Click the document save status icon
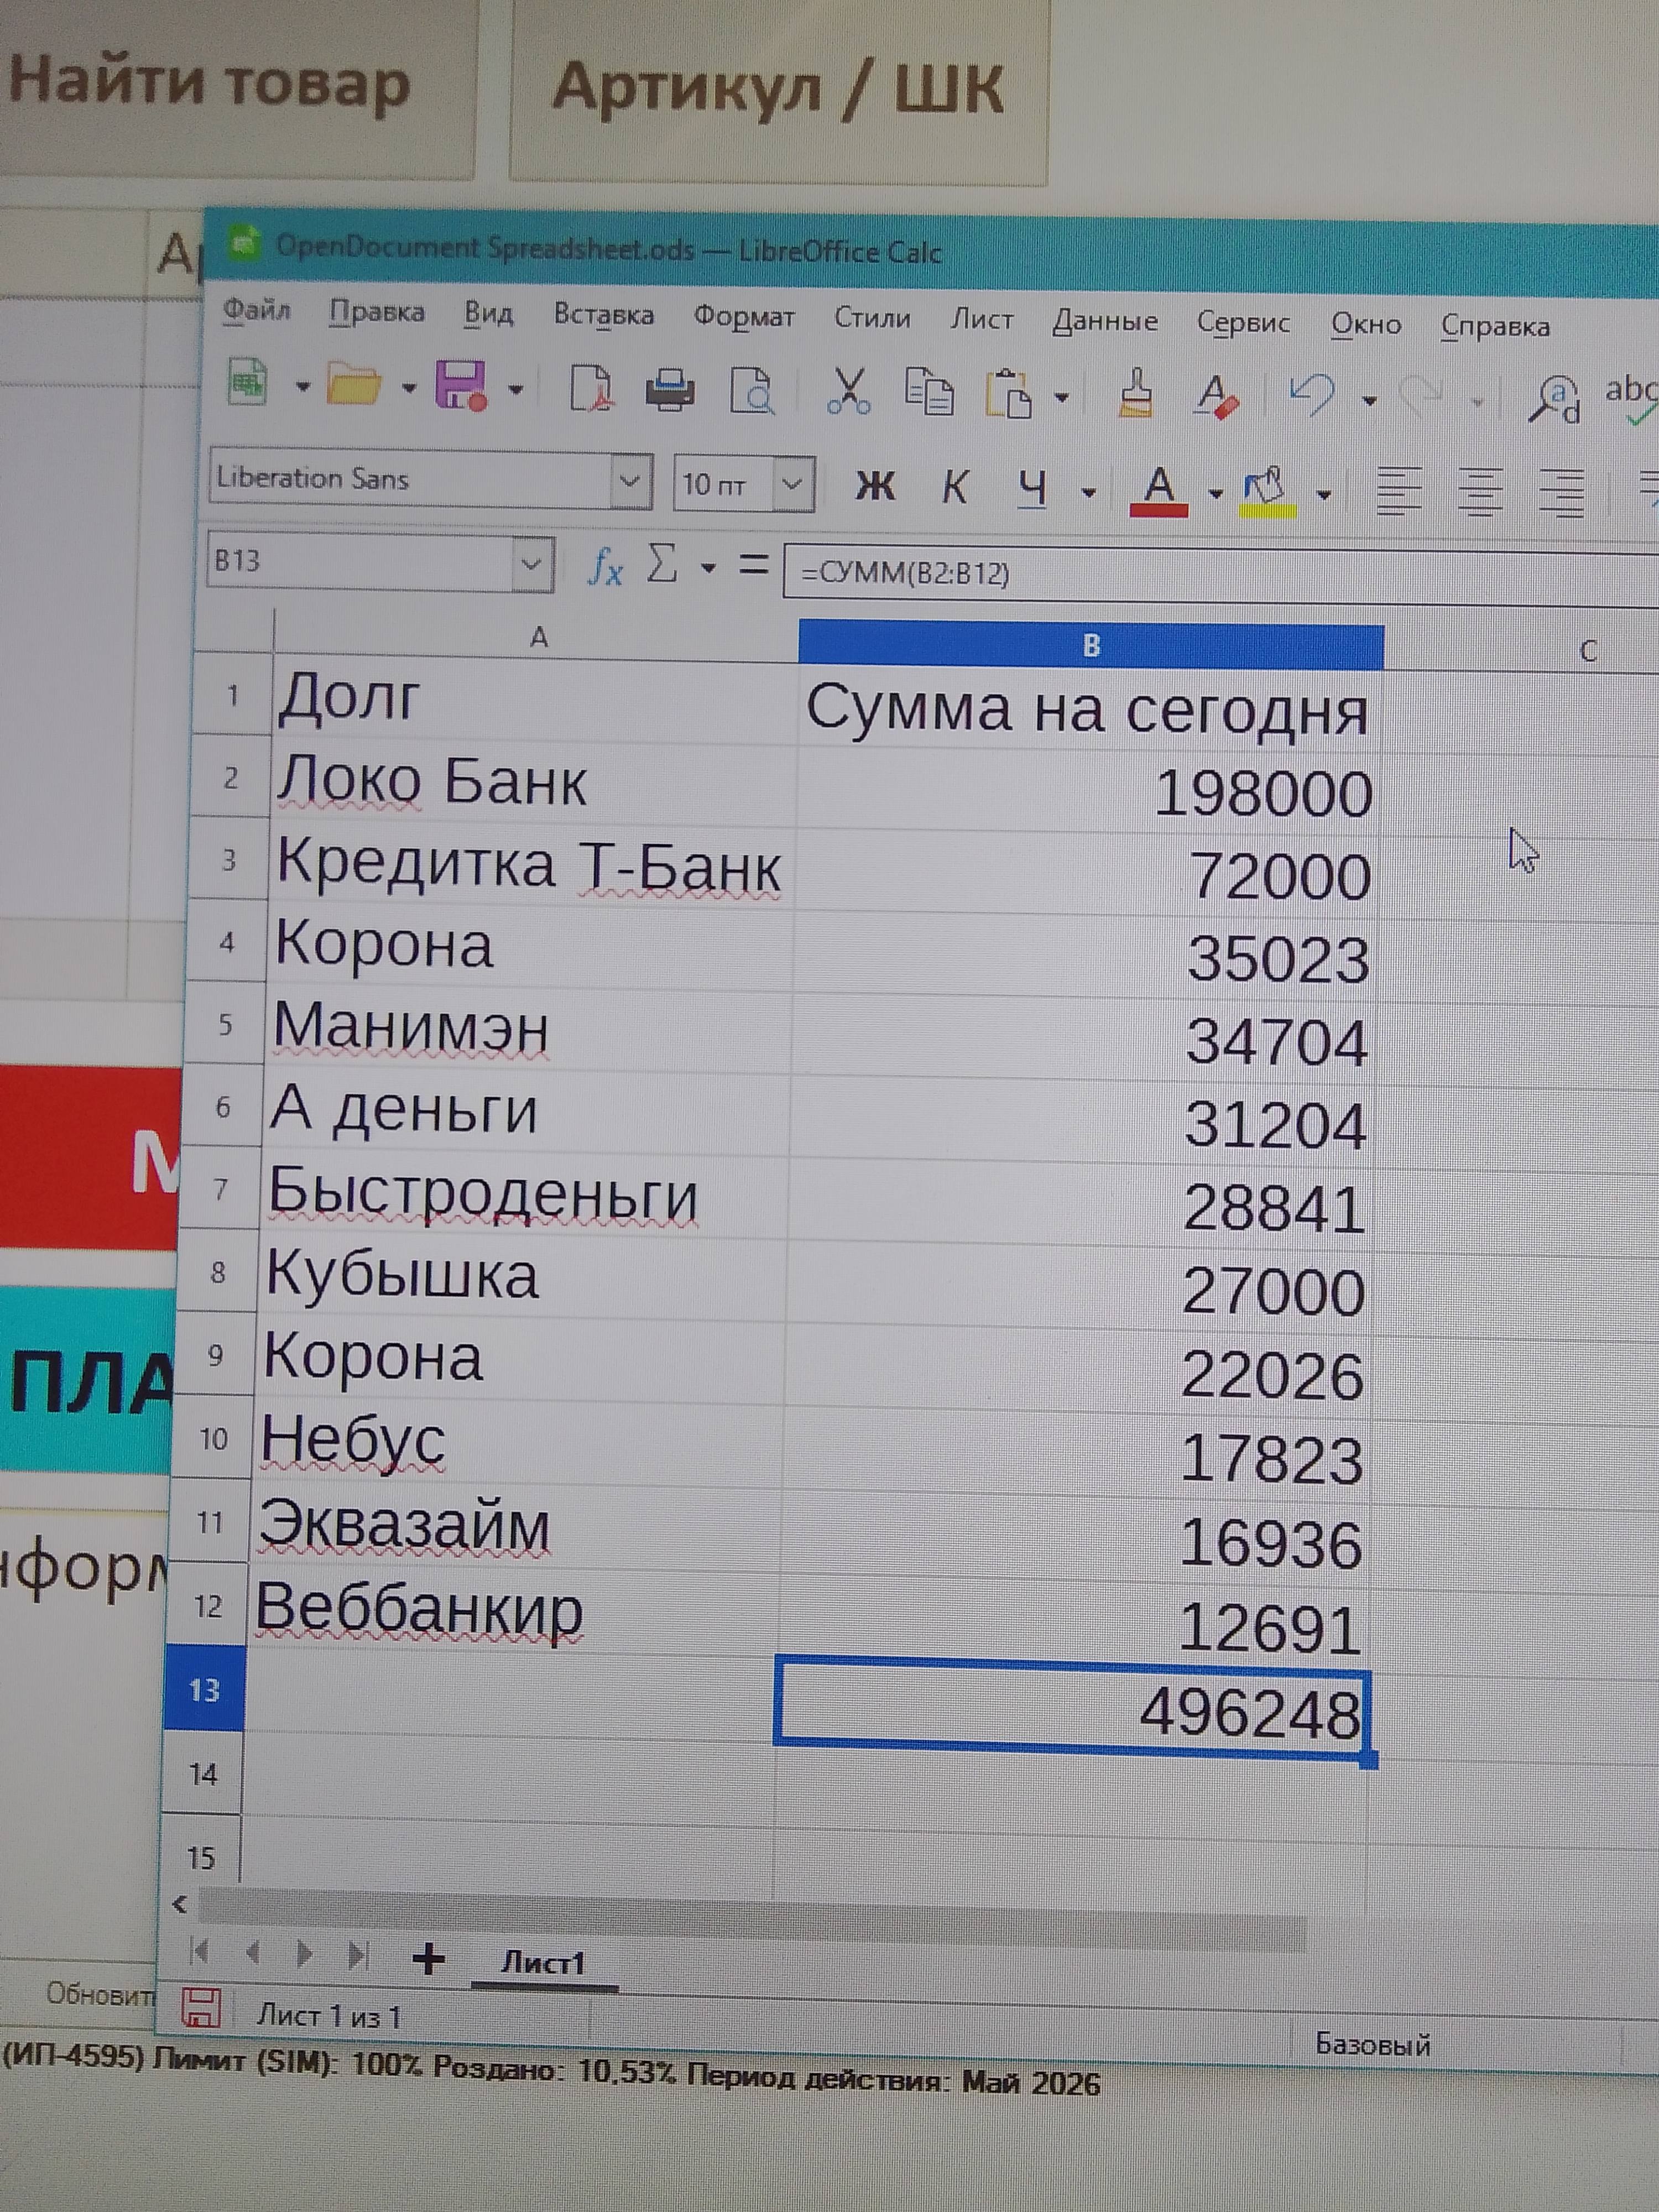Viewport: 1659px width, 2212px height. click(x=200, y=2007)
